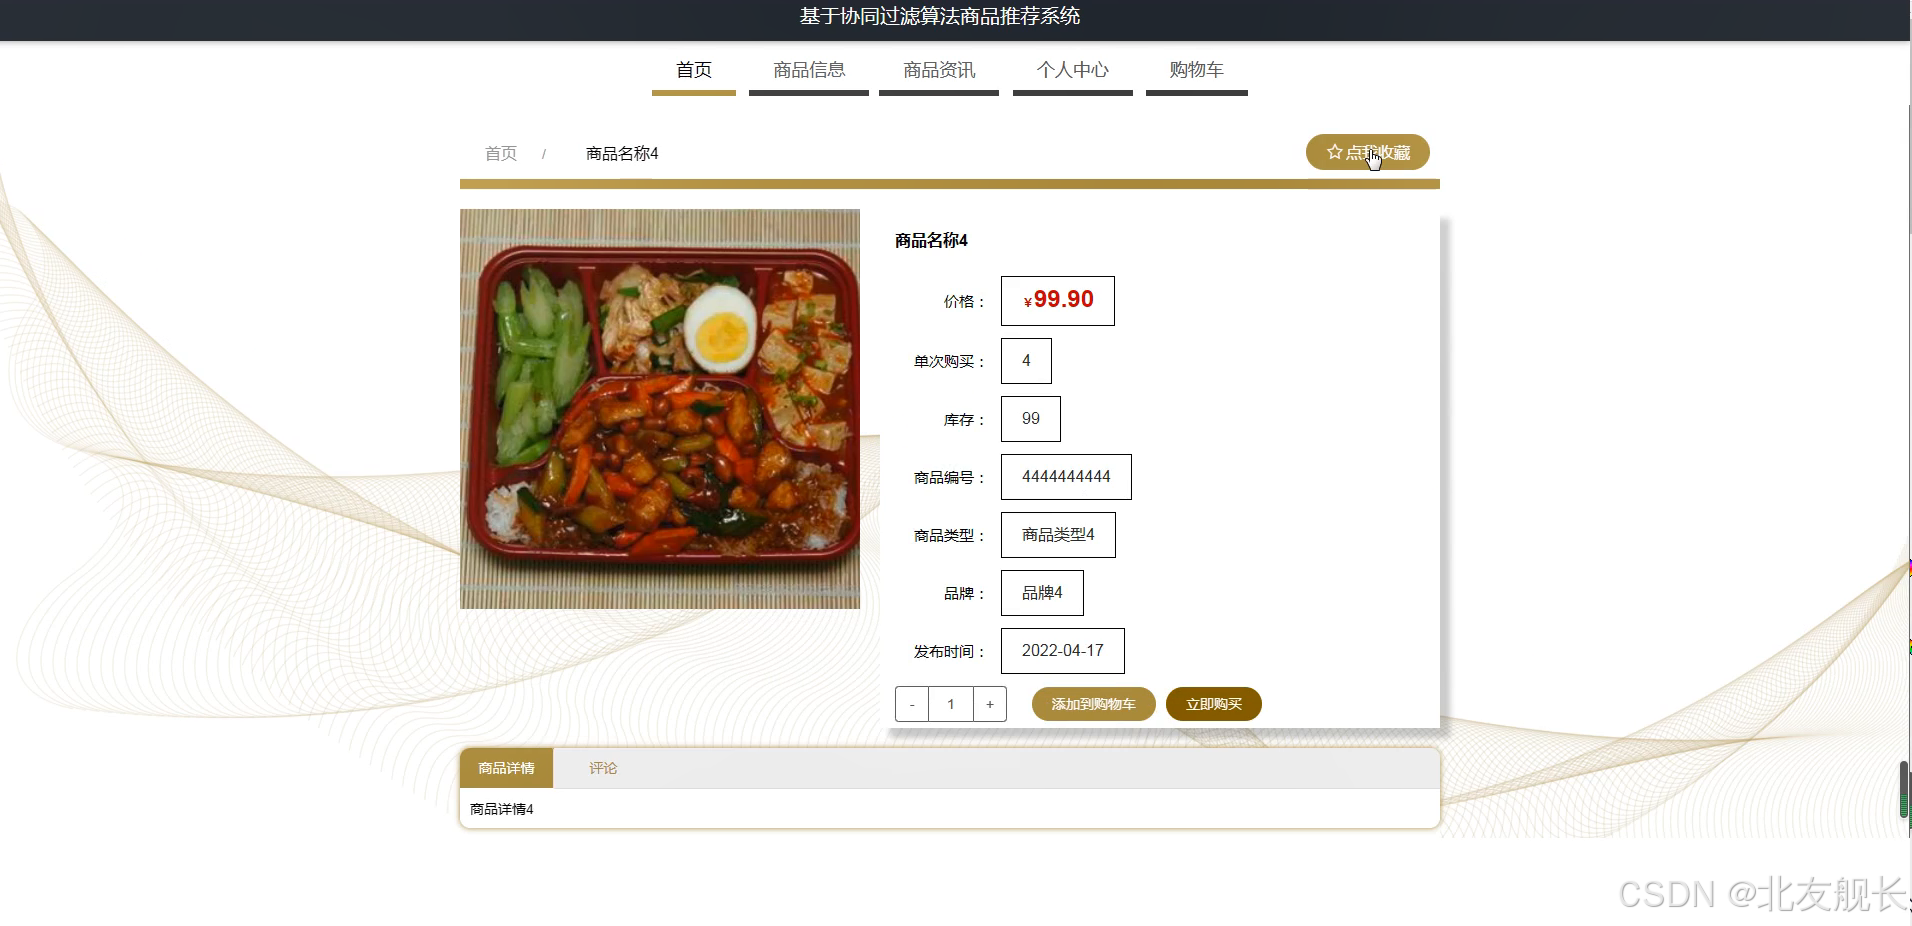
Task: Increase quantity with the + stepper
Action: (990, 703)
